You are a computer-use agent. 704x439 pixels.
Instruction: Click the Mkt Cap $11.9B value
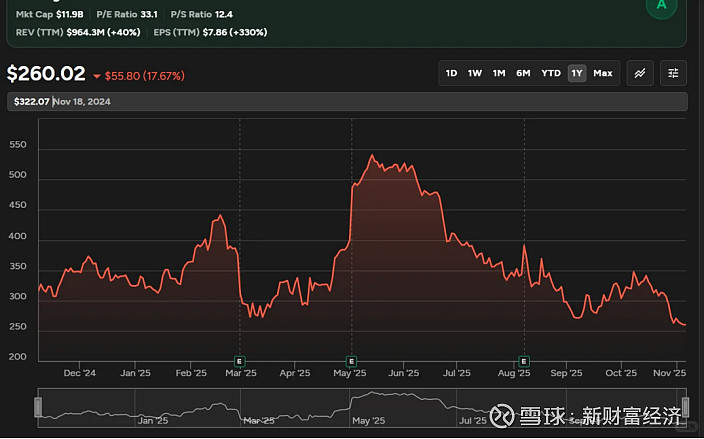point(49,14)
